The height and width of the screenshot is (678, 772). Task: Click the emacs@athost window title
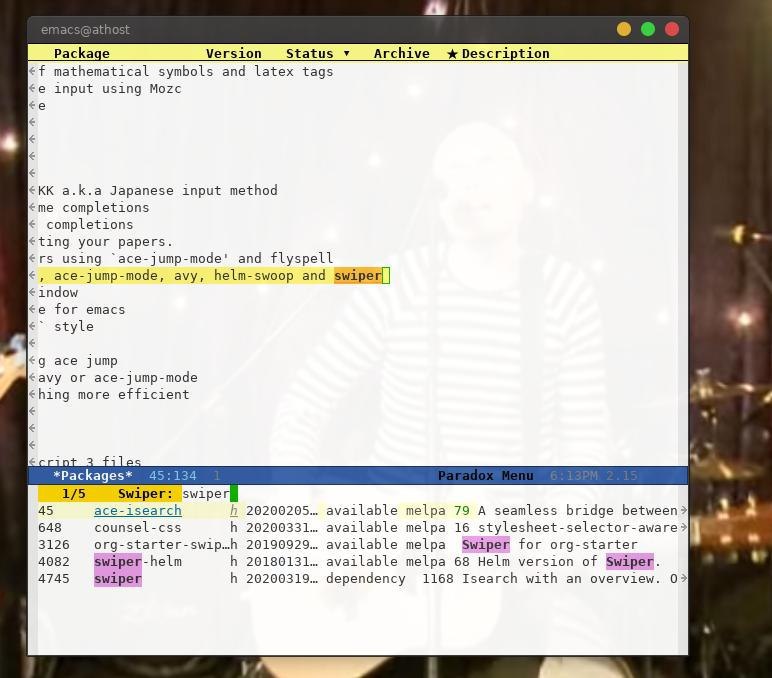pos(85,30)
